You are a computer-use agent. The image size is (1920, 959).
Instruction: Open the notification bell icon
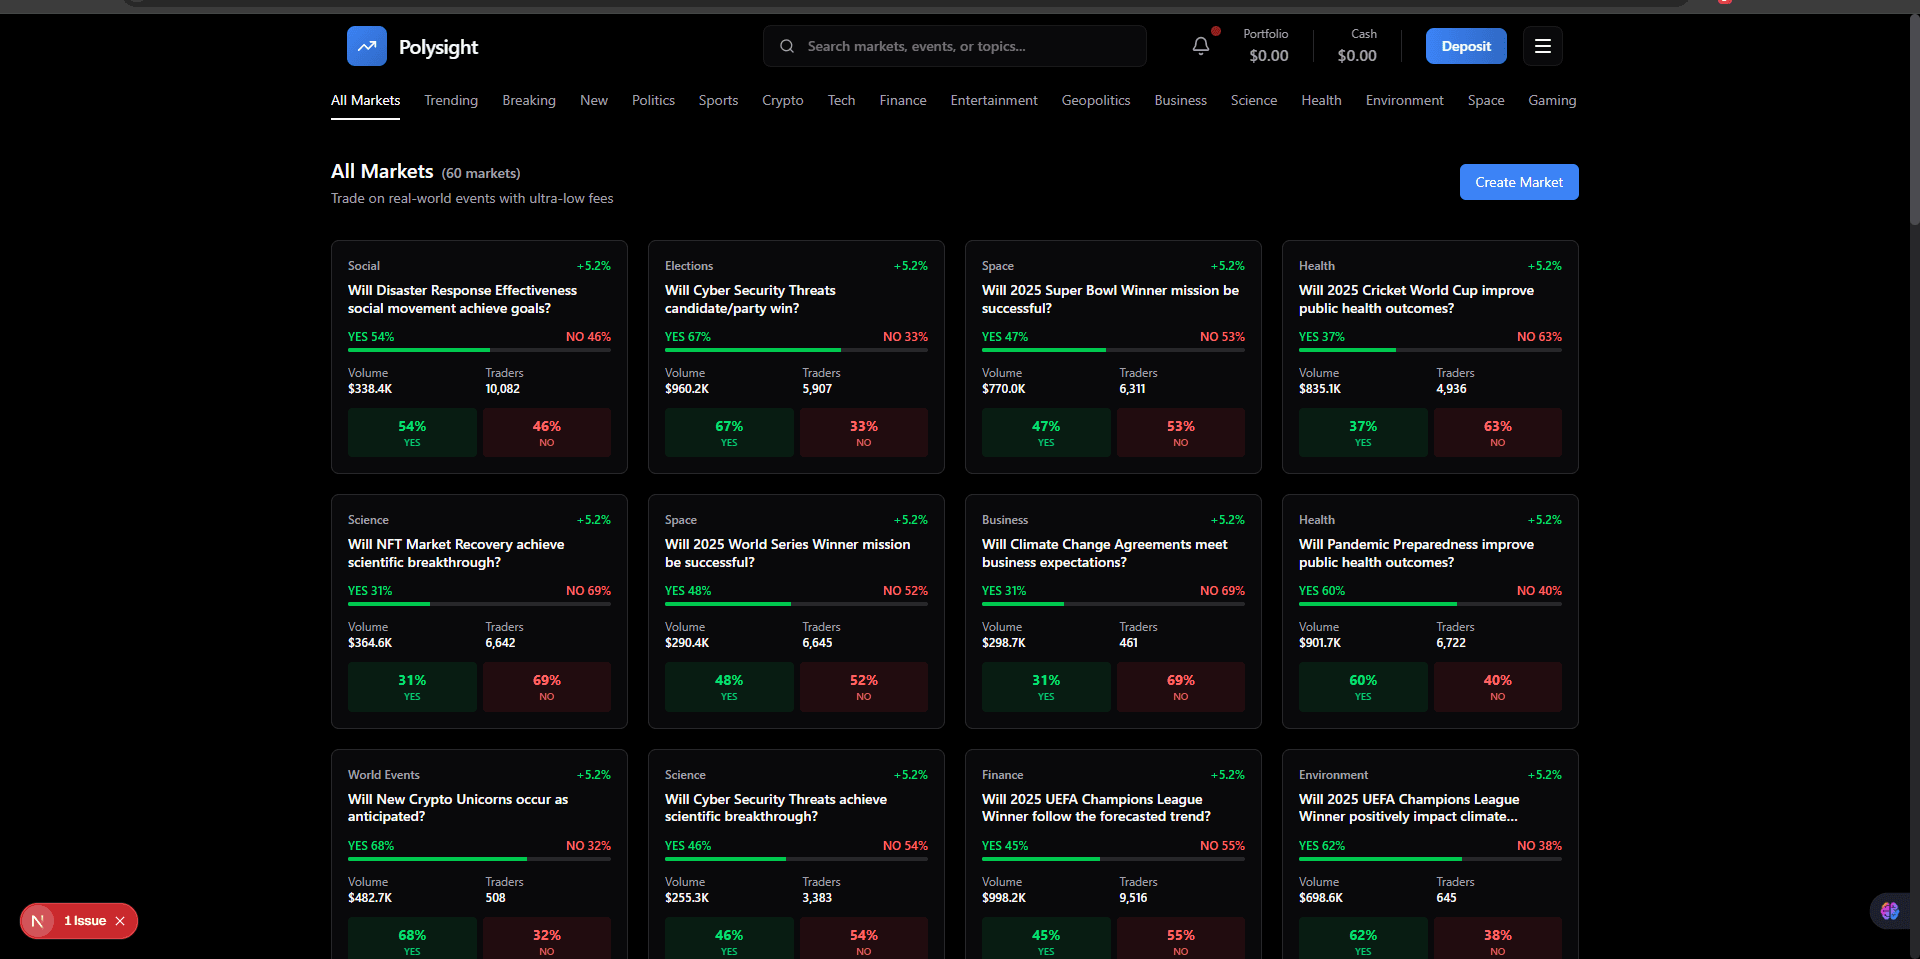tap(1199, 46)
